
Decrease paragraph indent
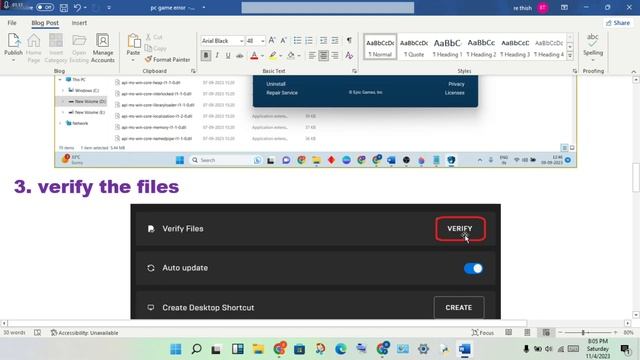(x=323, y=40)
